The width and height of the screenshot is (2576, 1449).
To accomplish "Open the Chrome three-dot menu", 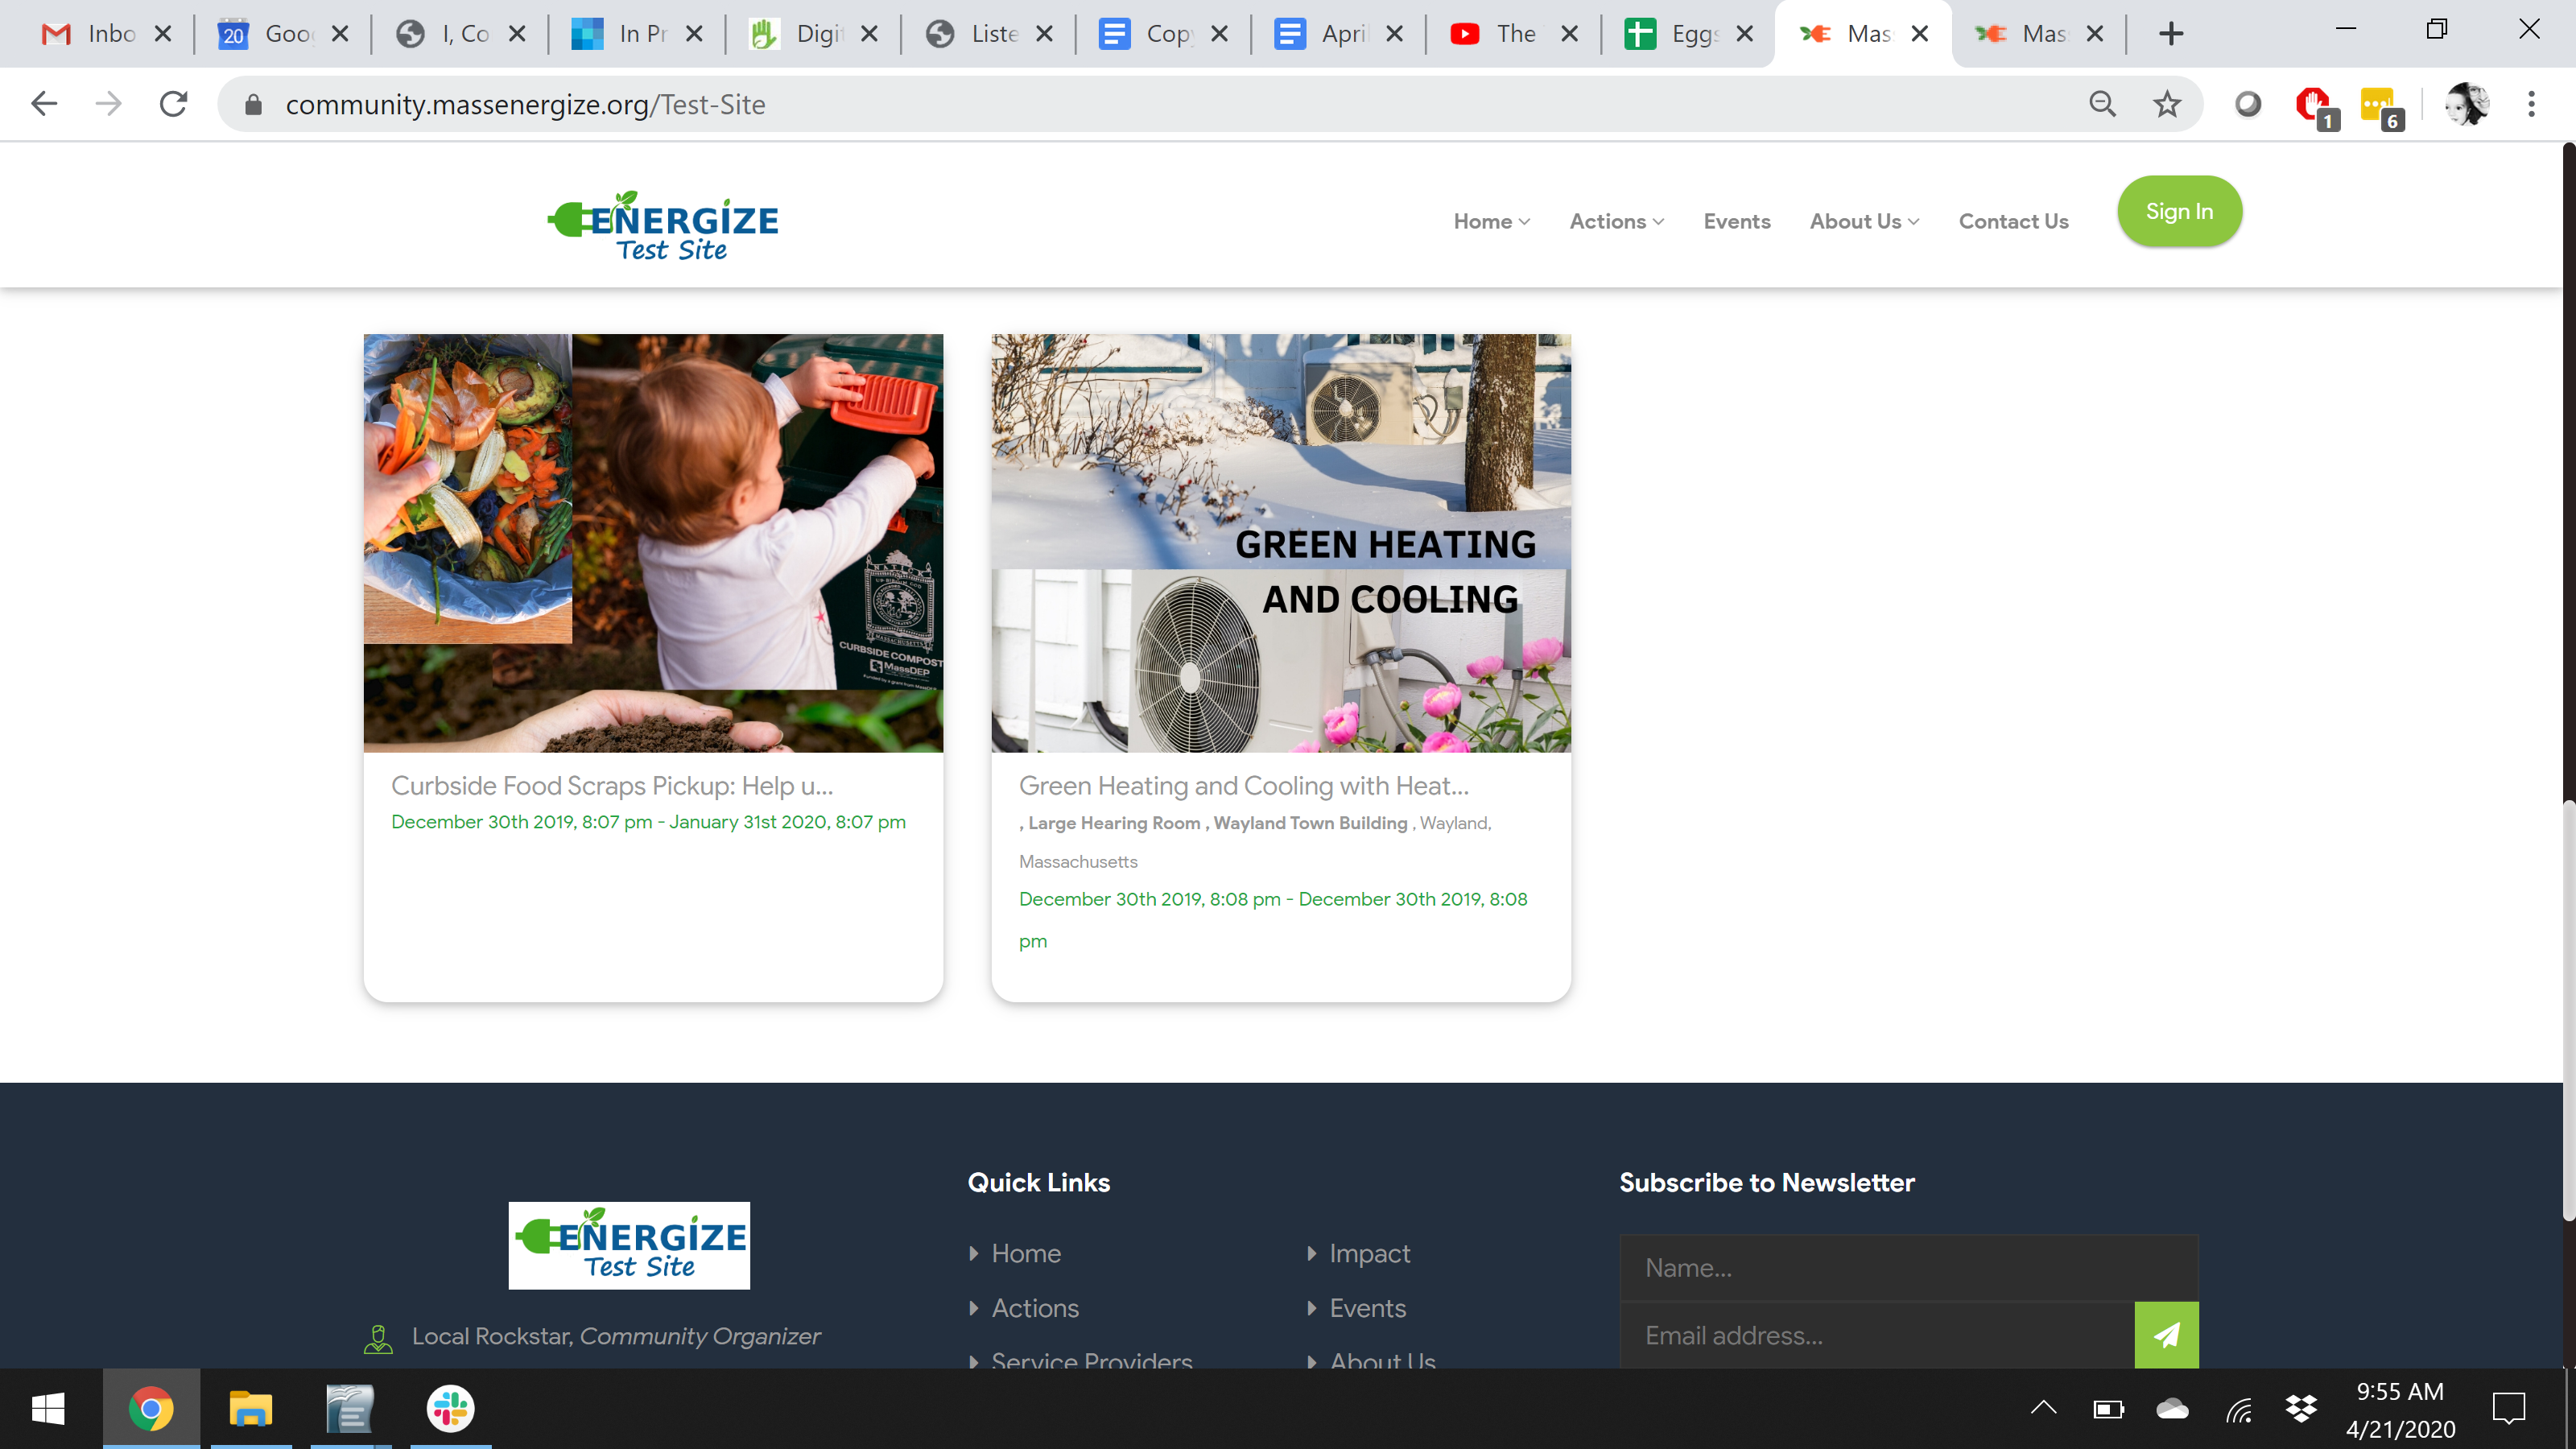I will coord(2531,104).
